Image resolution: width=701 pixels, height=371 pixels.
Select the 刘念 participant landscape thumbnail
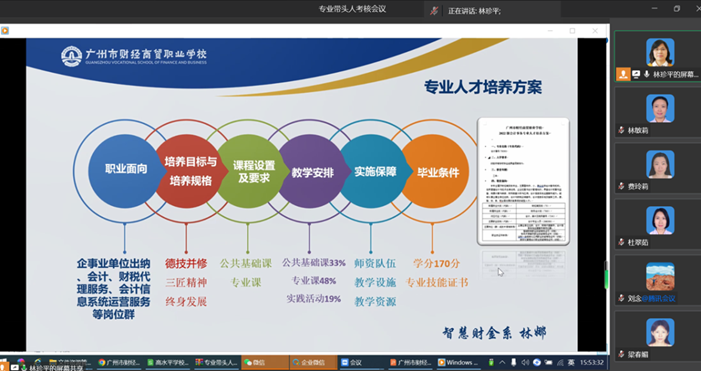[x=660, y=276]
